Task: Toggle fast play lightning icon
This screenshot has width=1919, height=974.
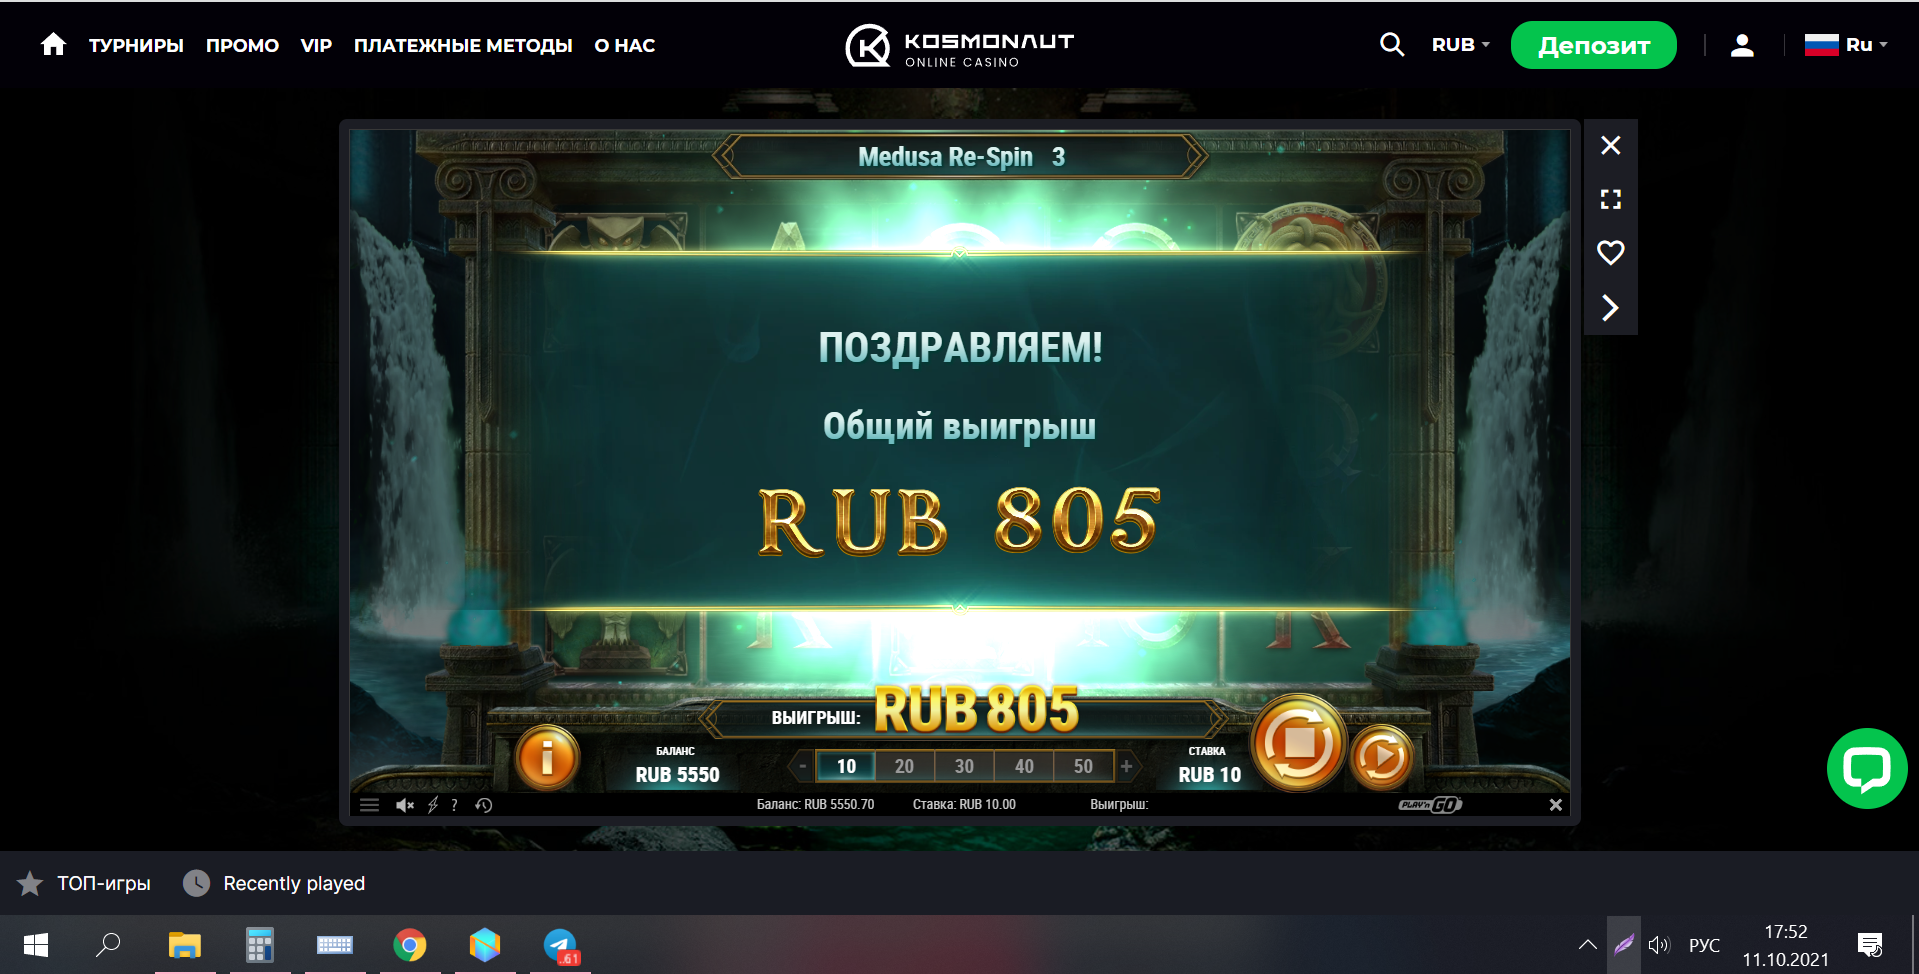Action: pos(433,805)
